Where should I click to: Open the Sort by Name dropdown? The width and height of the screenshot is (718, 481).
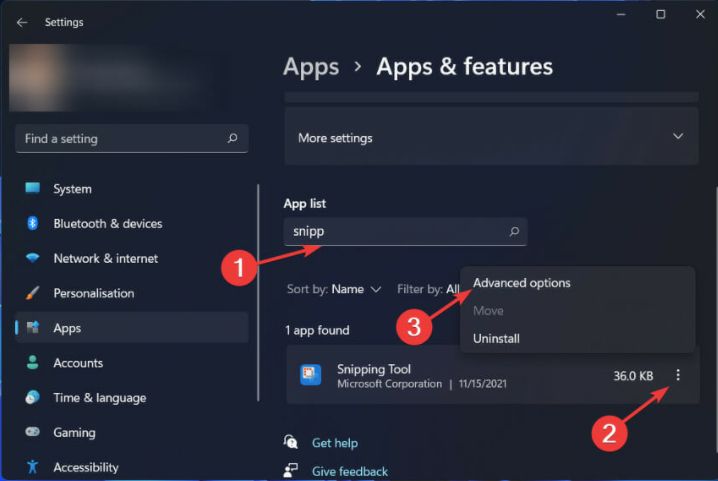(x=334, y=289)
